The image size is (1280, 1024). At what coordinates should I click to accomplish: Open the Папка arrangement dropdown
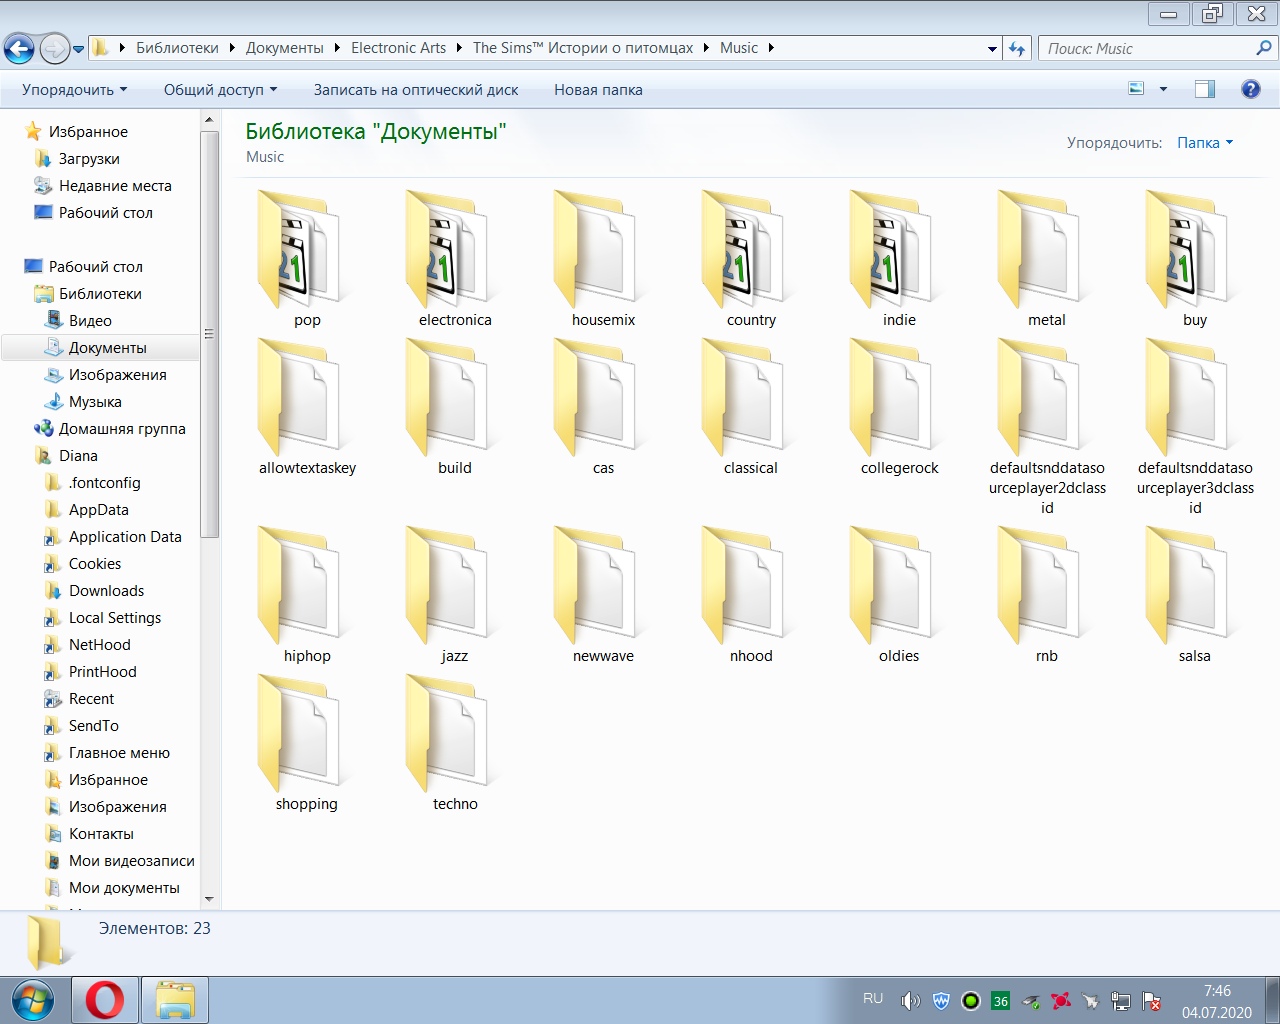pos(1204,143)
